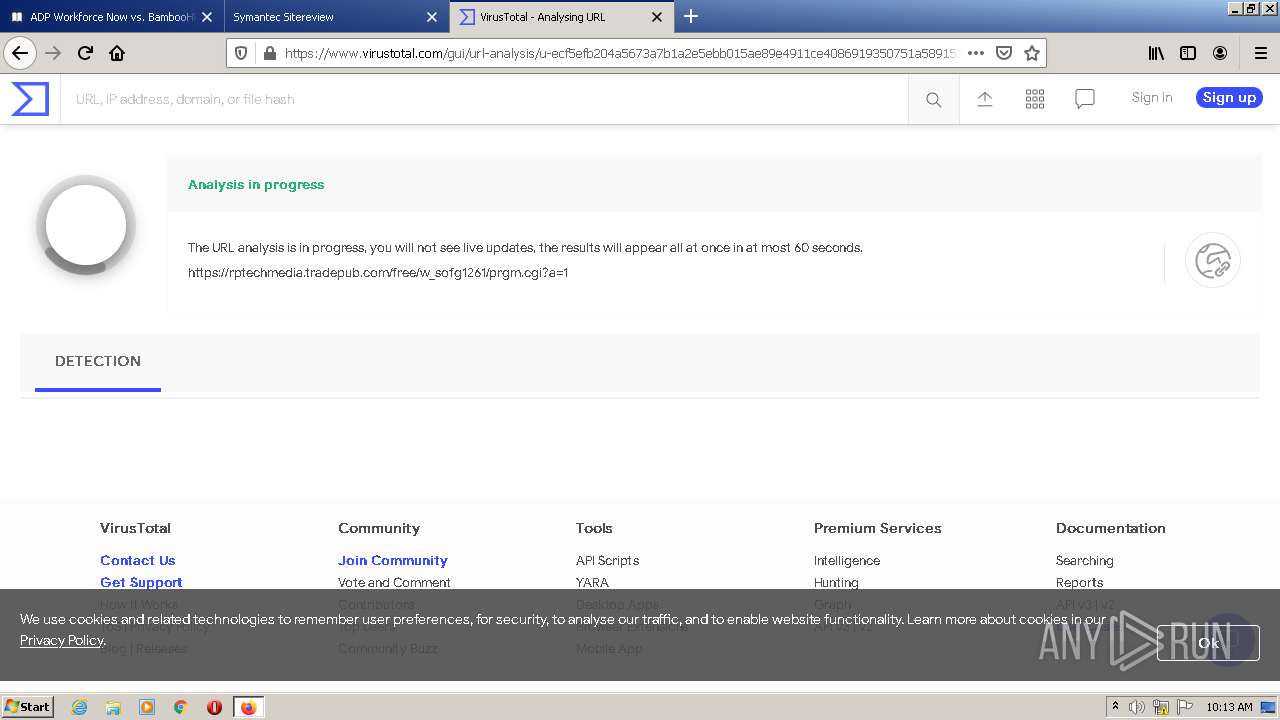The width and height of the screenshot is (1280, 720).
Task: Open the Firefox account icon
Action: (x=1220, y=53)
